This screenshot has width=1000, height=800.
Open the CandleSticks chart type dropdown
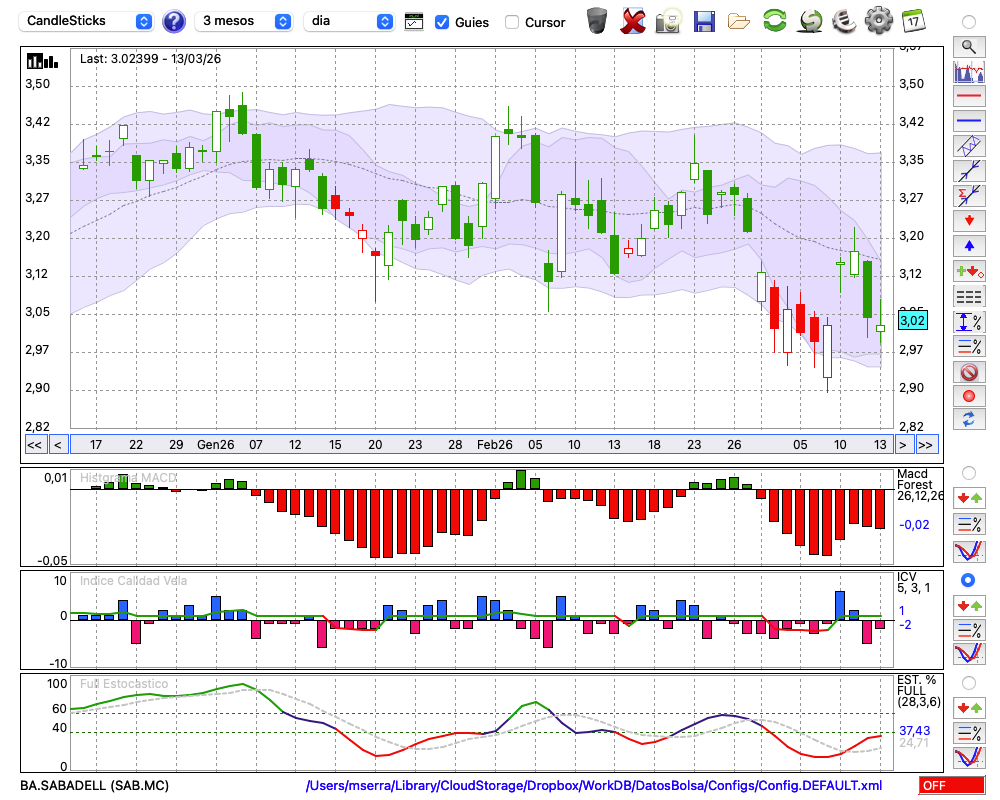[88, 21]
